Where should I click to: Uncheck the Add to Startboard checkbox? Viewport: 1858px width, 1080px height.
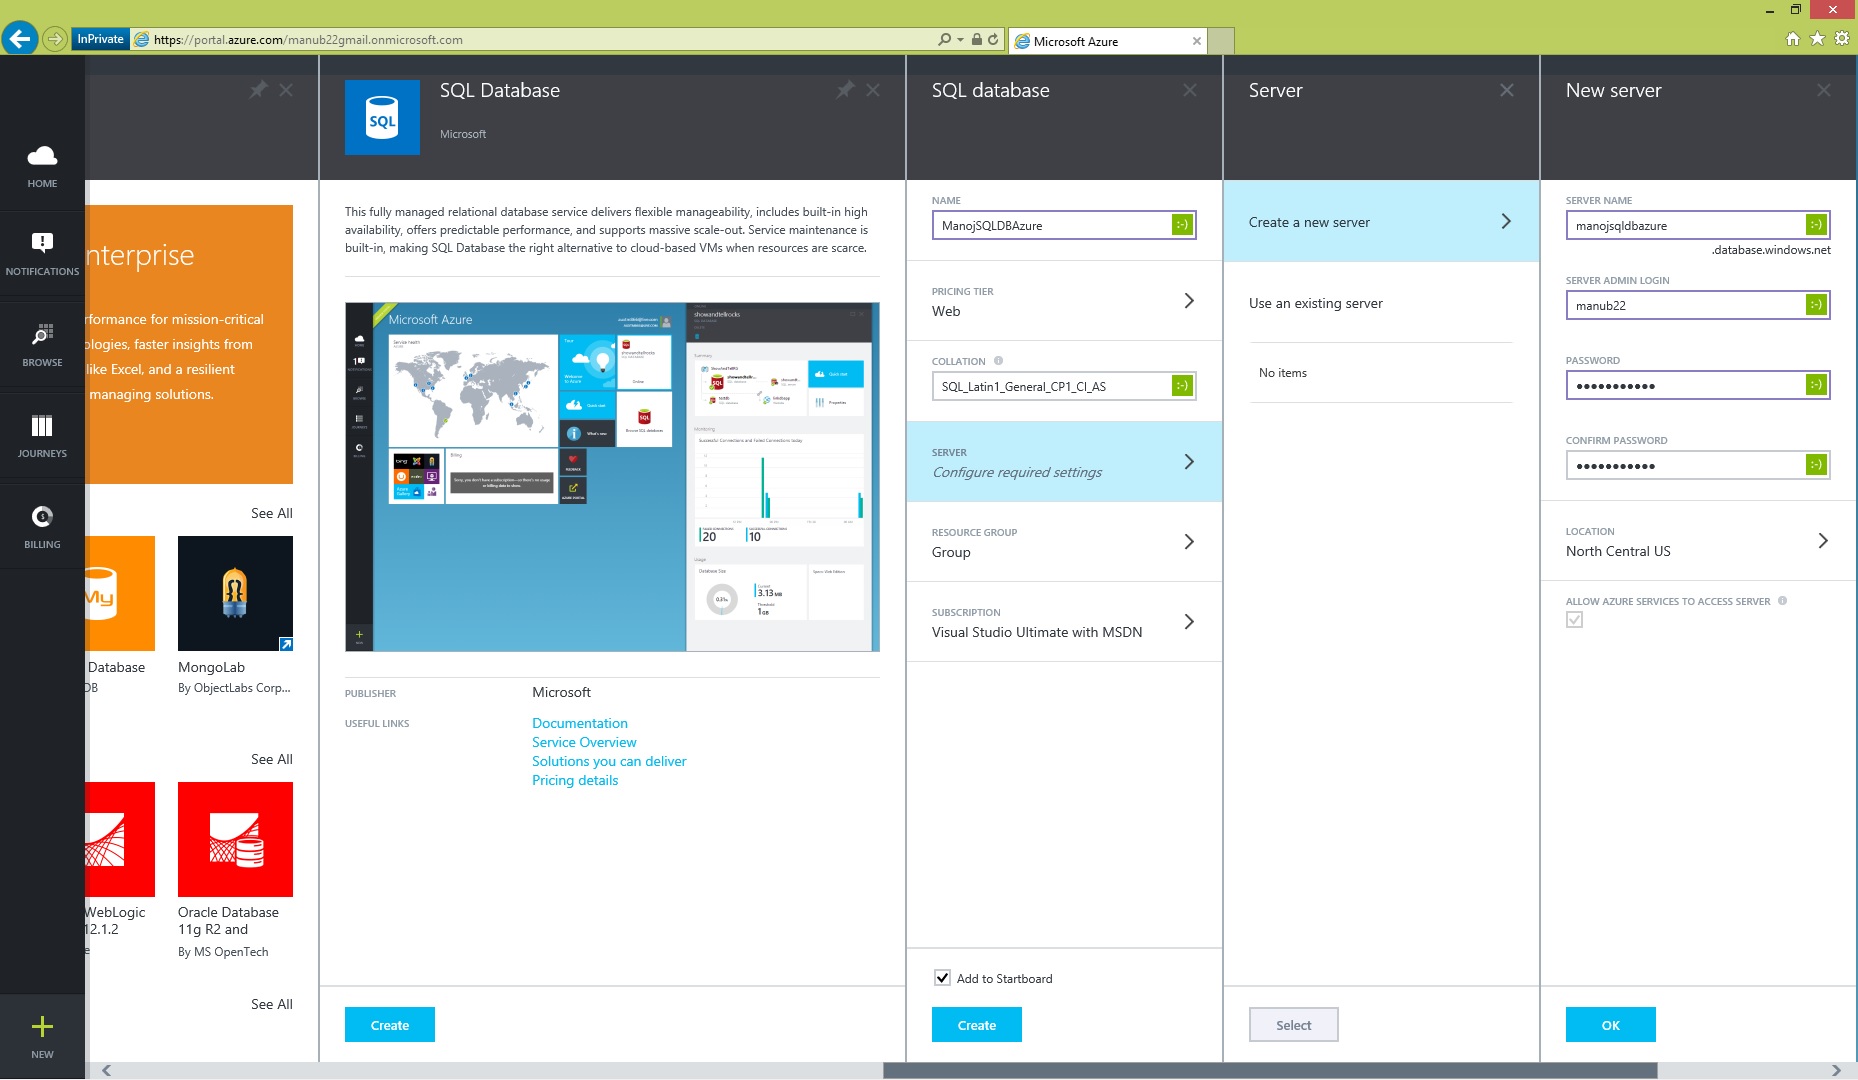point(942,978)
